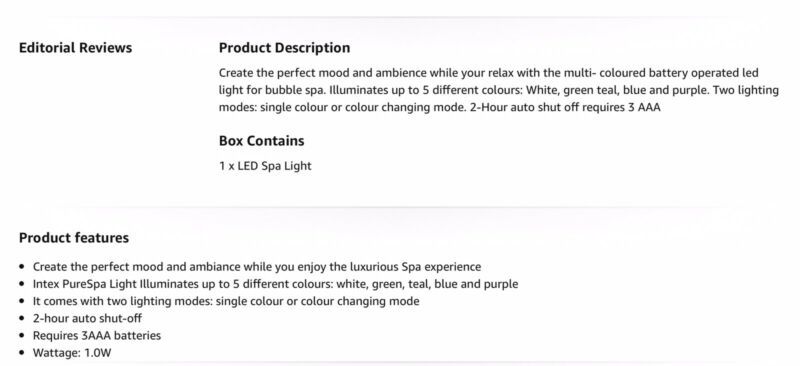Viewport: 800px width, 366px height.
Task: Click the bullet dot before 'It comes with two'
Action: 21,301
